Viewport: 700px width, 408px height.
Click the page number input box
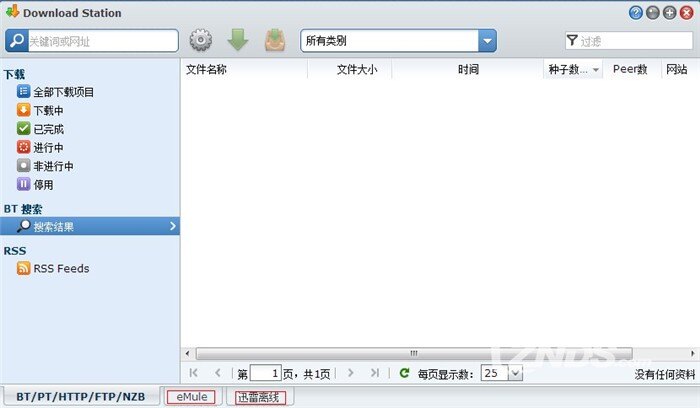point(266,373)
